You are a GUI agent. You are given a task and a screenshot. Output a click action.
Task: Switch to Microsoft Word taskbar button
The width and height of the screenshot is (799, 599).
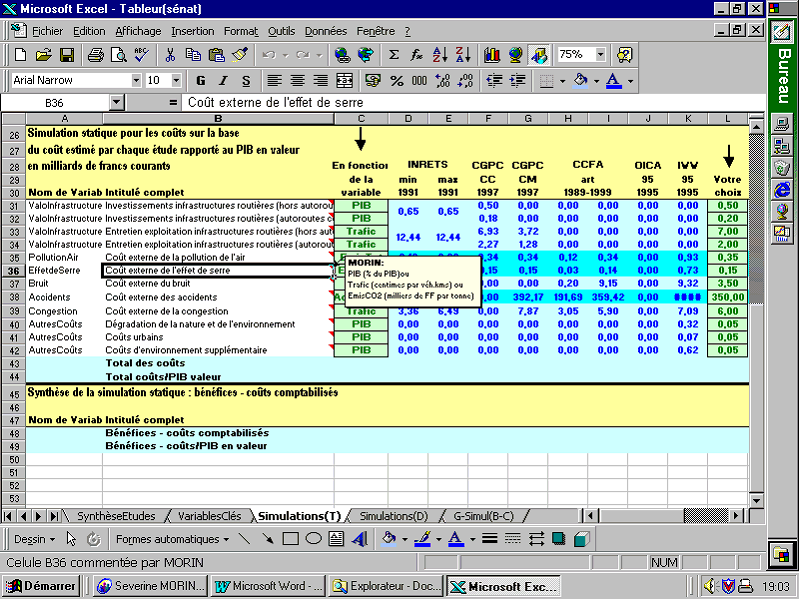[x=268, y=586]
